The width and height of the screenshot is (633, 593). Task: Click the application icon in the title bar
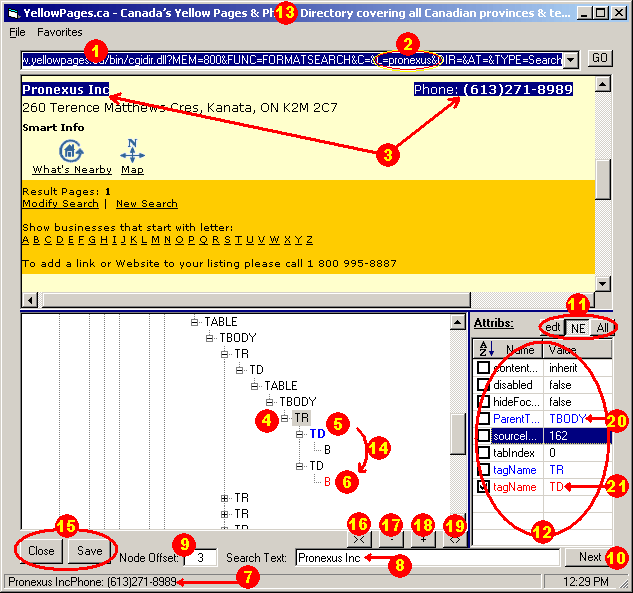13,13
